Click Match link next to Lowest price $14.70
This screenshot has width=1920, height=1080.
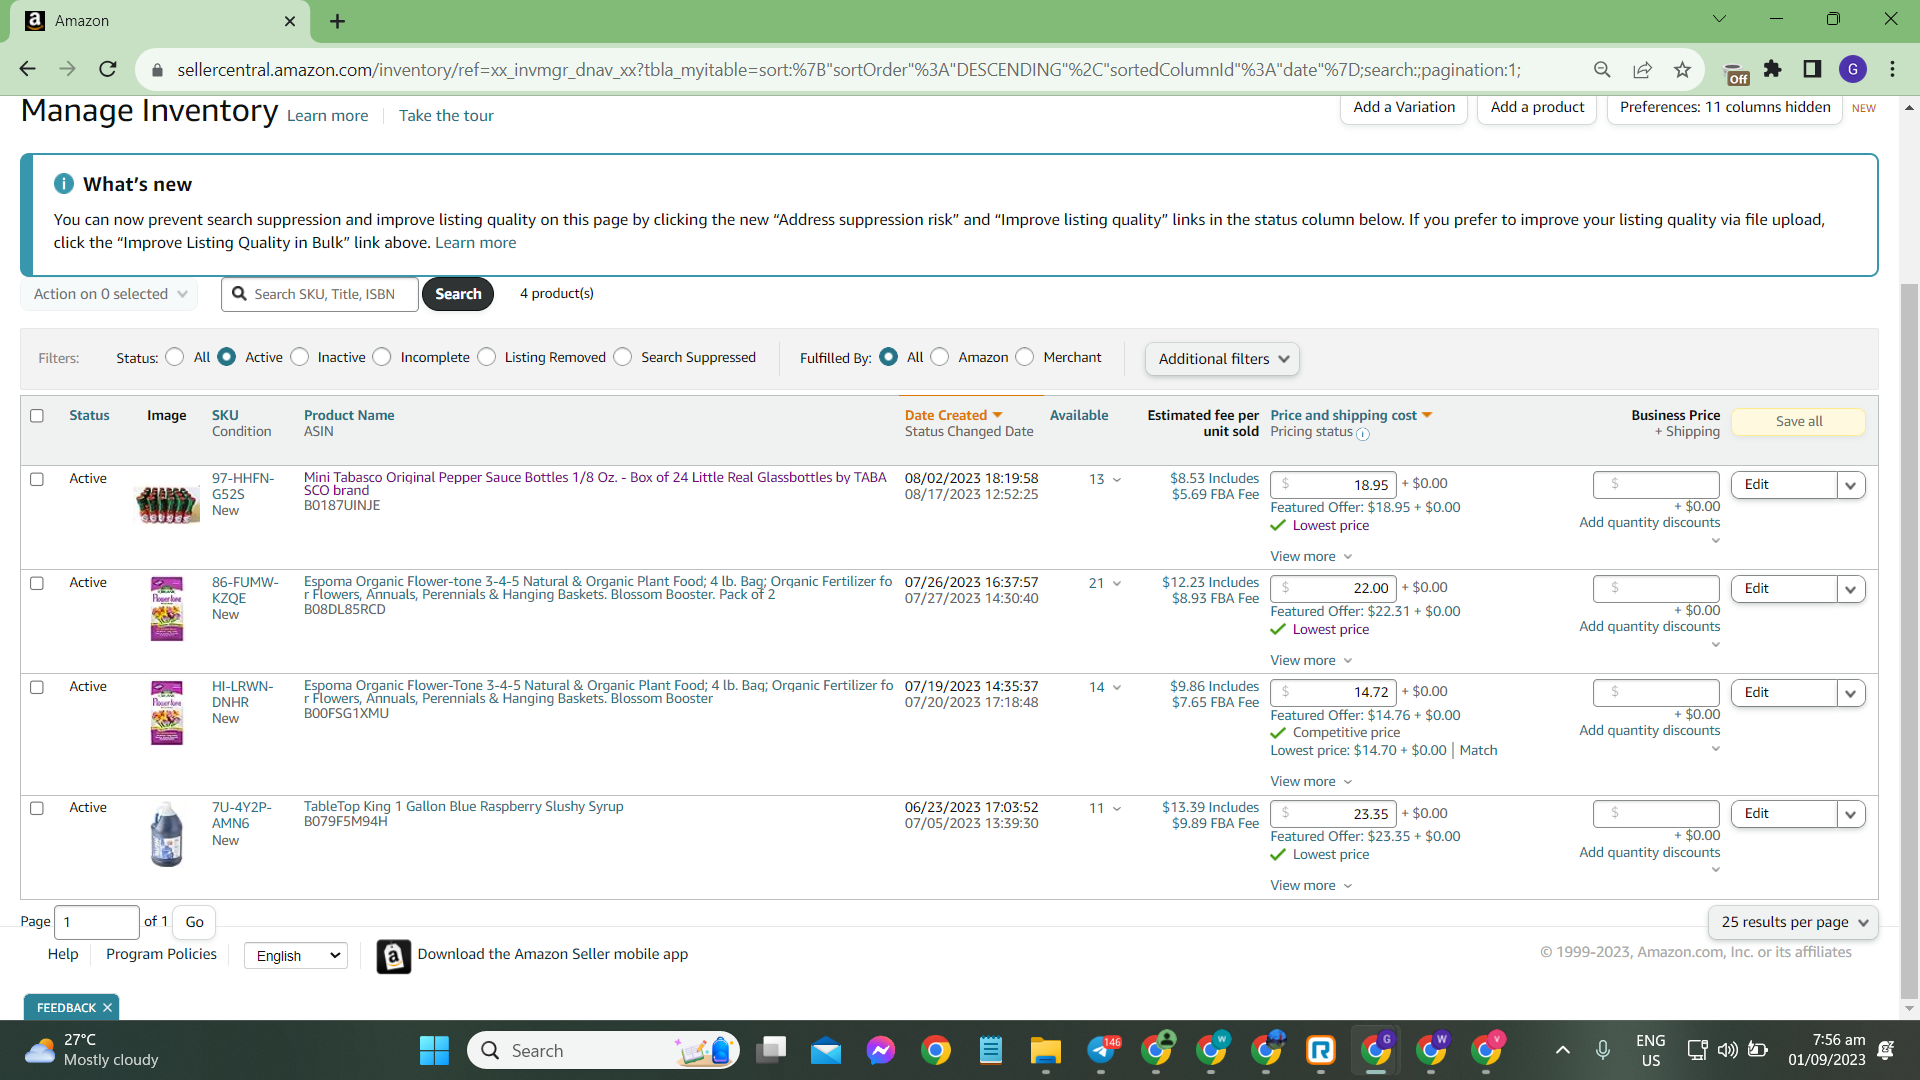1478,751
